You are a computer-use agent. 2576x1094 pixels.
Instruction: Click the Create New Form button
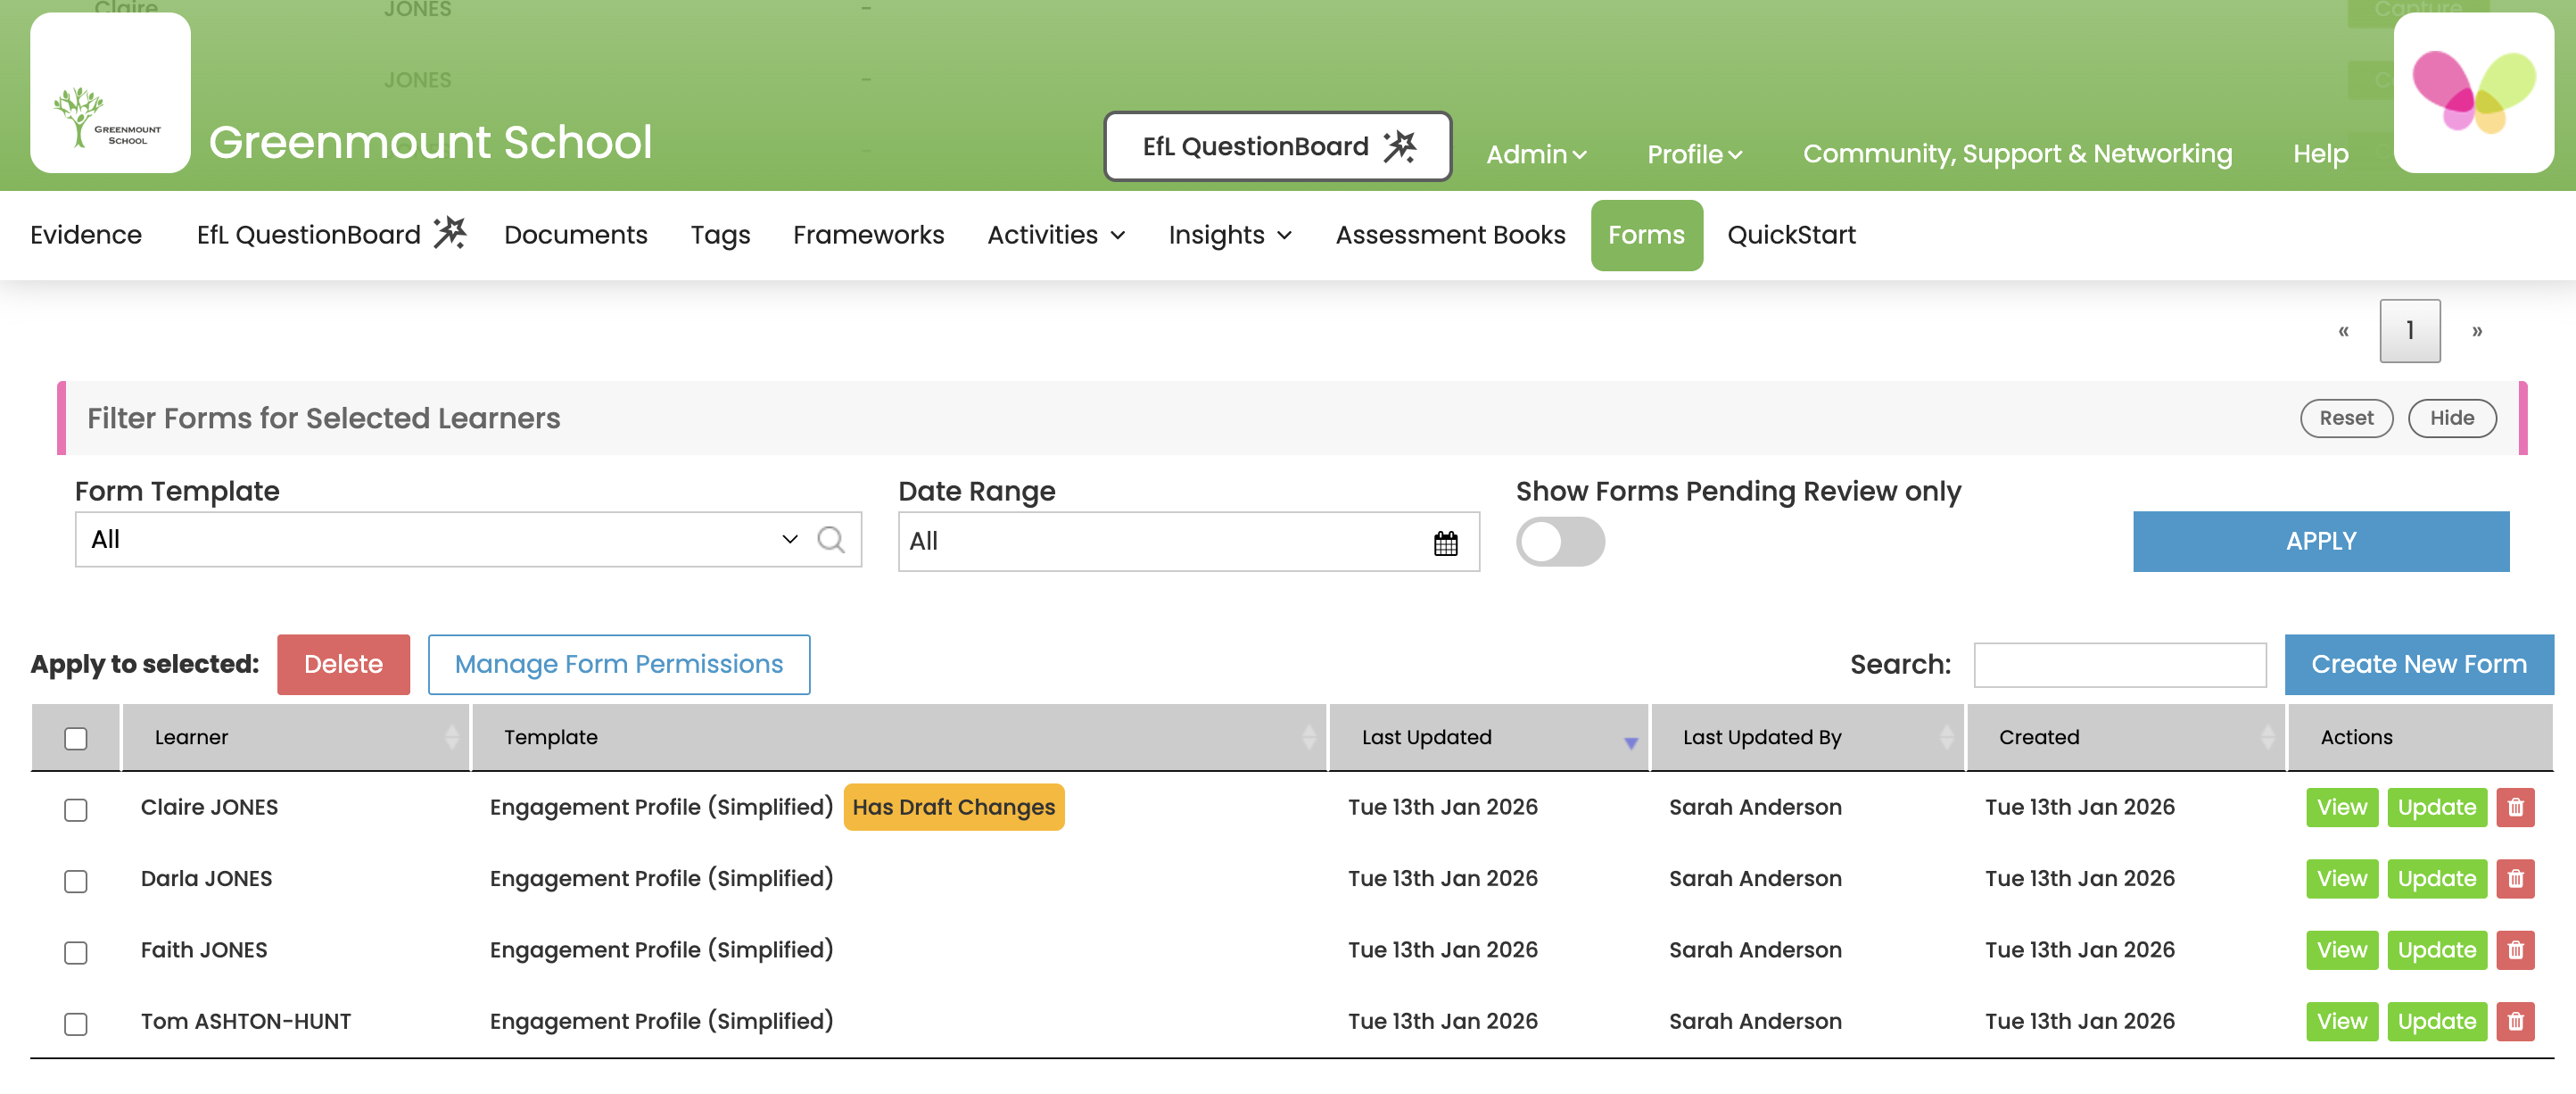[2419, 663]
